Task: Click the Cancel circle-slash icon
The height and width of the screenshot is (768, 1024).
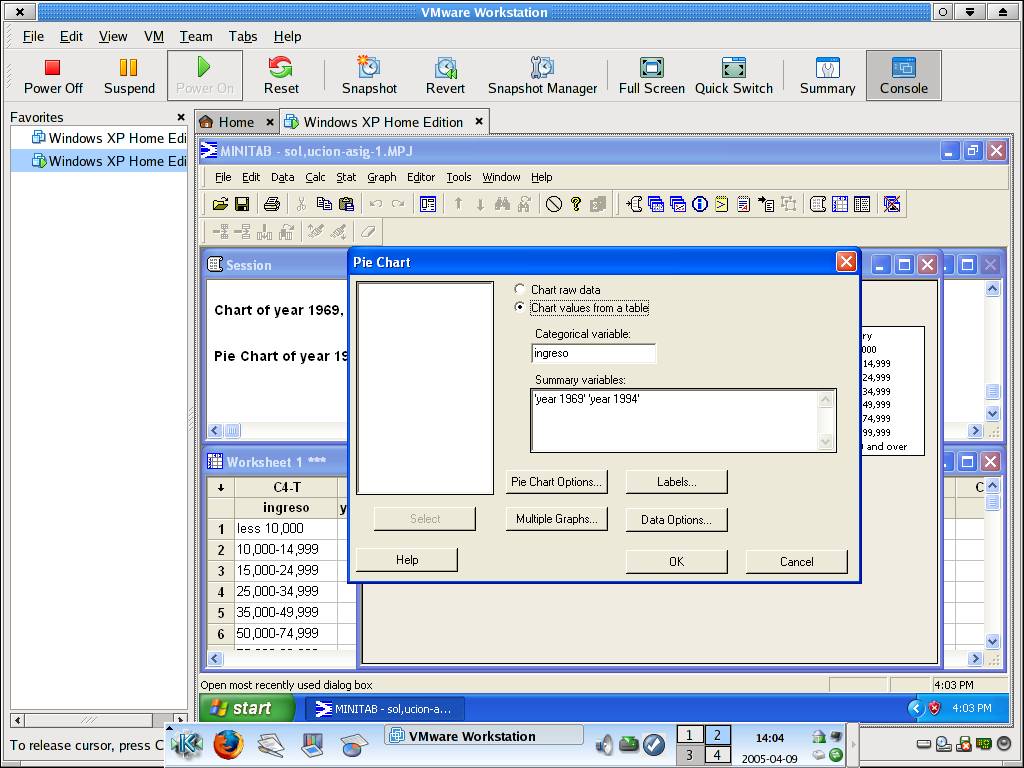Action: (554, 204)
